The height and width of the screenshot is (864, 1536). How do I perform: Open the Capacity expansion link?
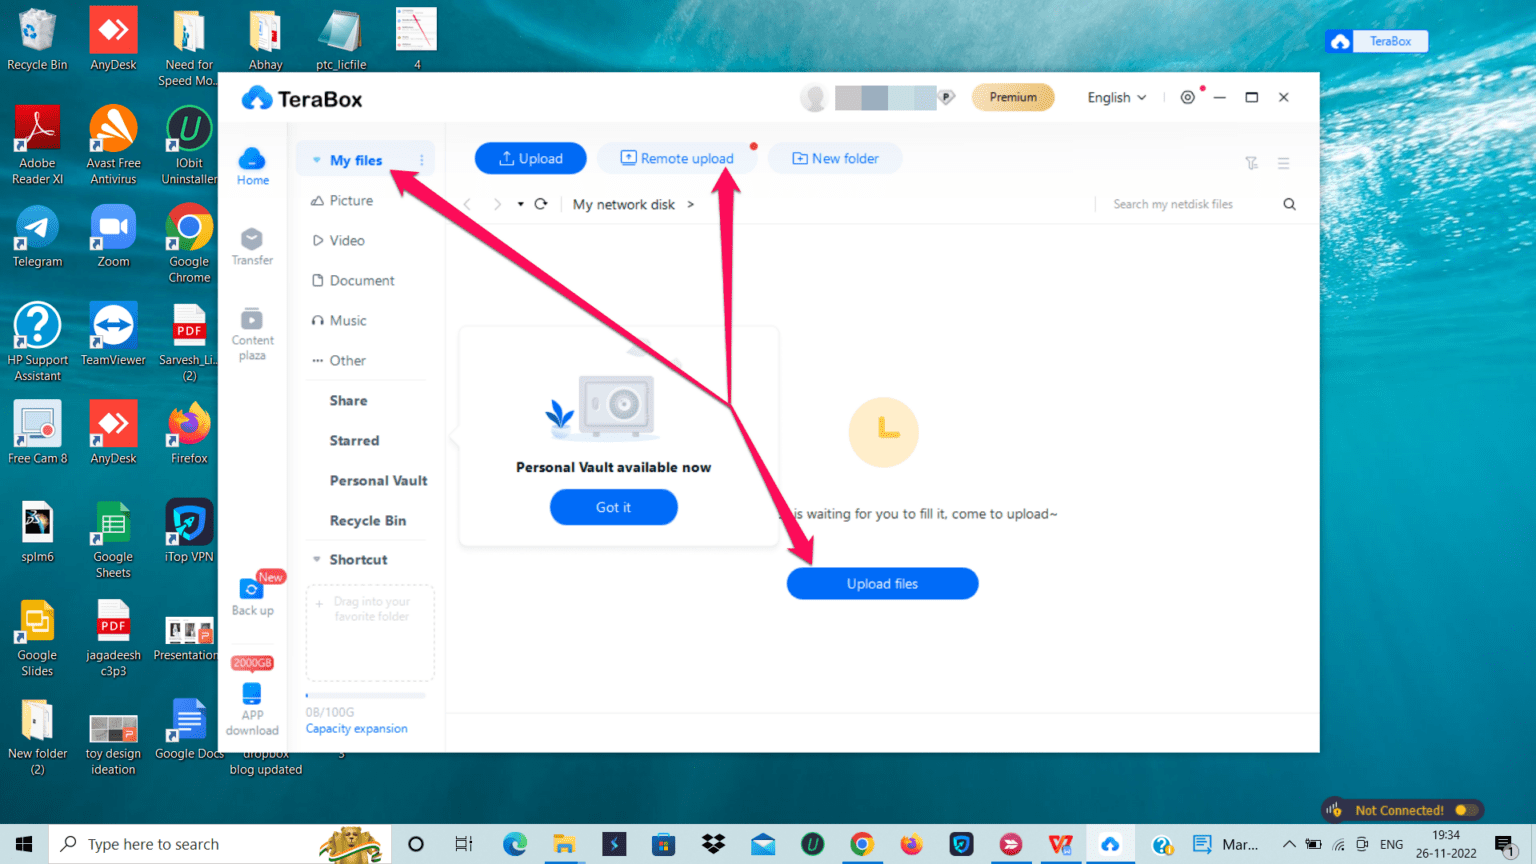356,729
